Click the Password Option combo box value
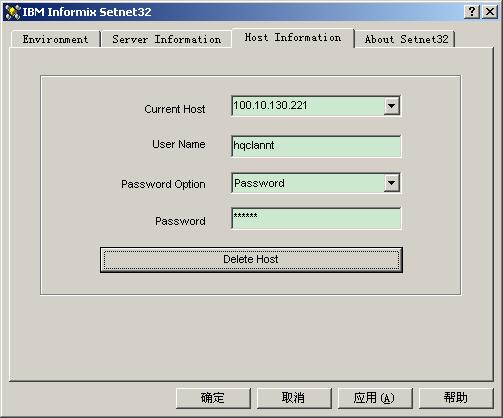 pyautogui.click(x=308, y=183)
